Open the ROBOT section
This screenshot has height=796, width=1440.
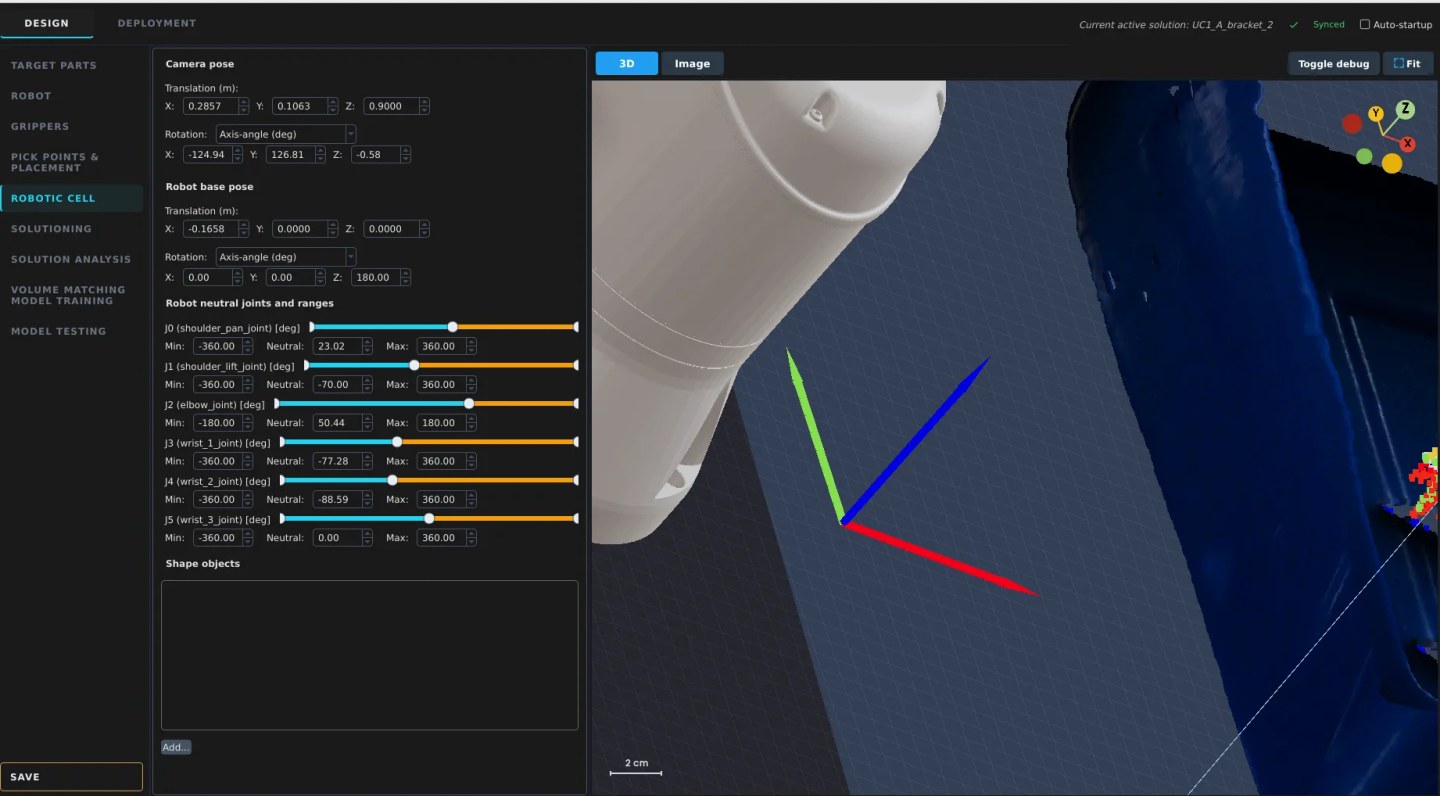click(x=31, y=96)
